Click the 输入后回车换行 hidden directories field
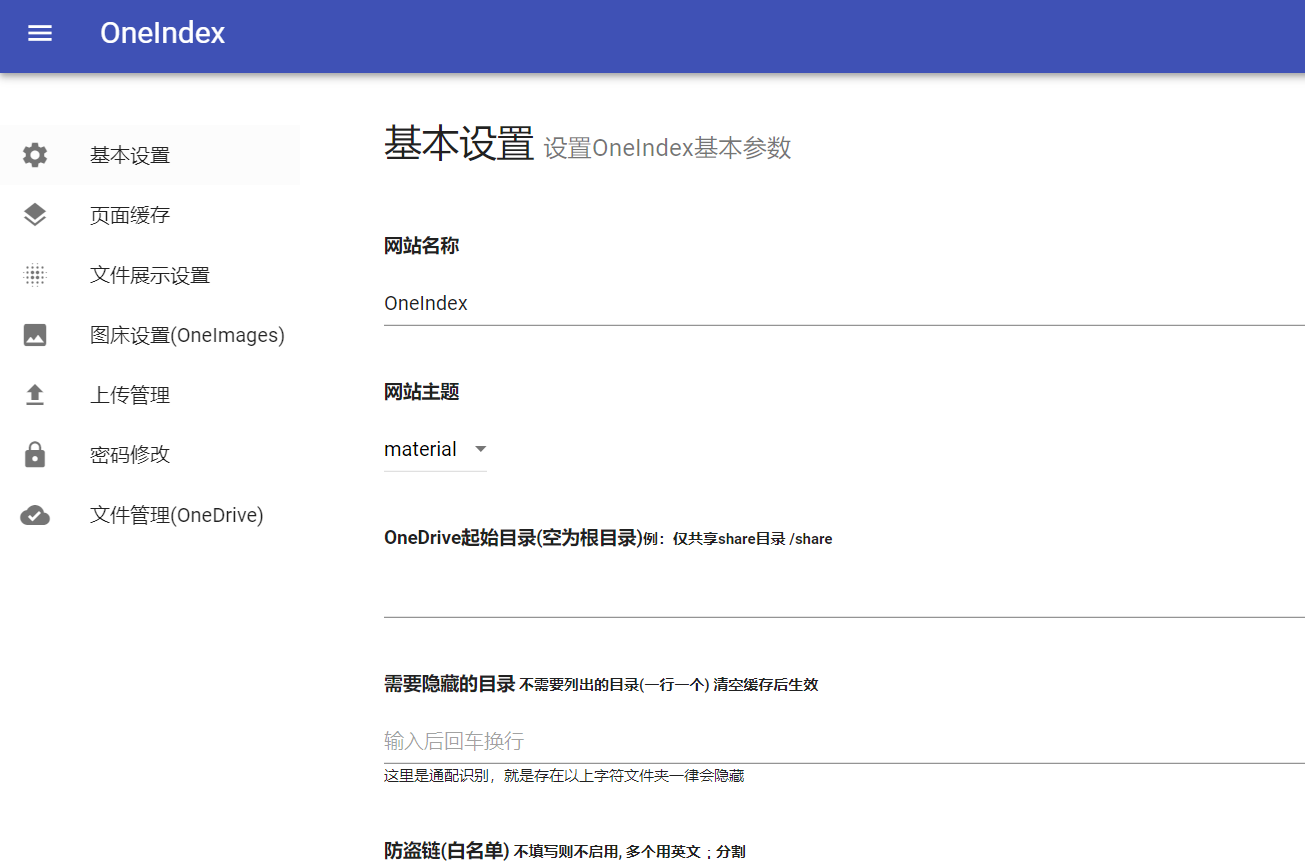 pos(840,741)
